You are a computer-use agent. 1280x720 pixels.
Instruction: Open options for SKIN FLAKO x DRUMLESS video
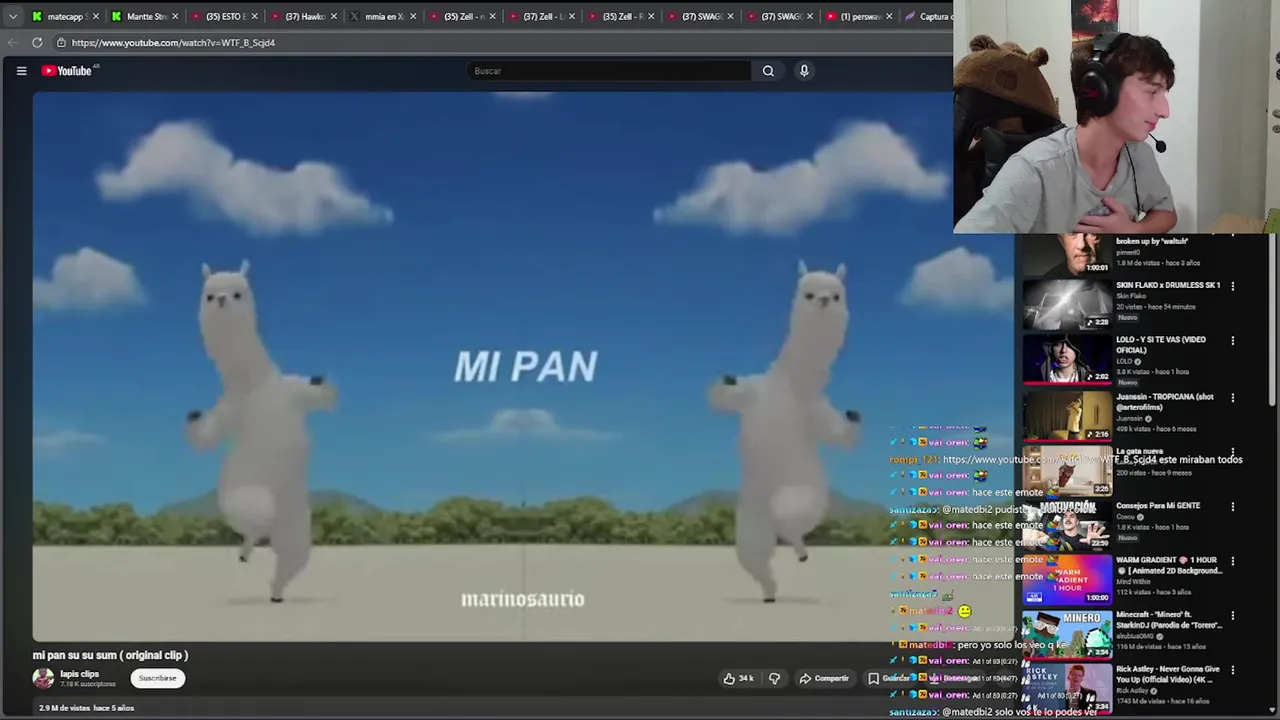coord(1232,286)
